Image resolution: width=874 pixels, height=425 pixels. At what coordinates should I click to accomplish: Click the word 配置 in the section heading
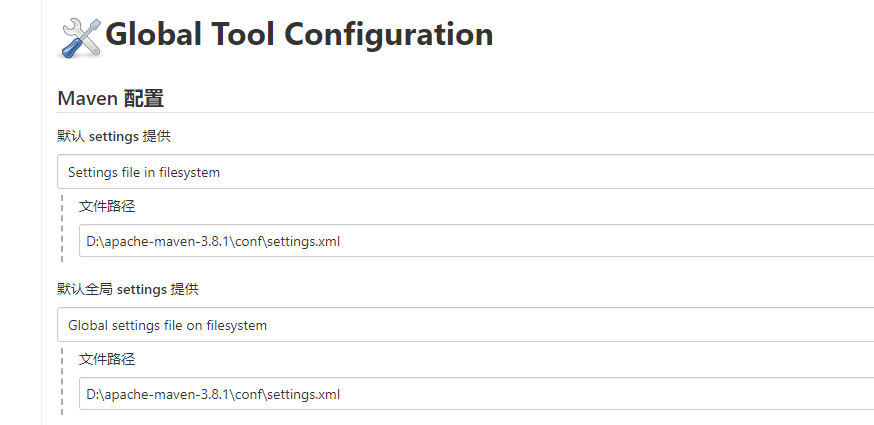pos(143,98)
